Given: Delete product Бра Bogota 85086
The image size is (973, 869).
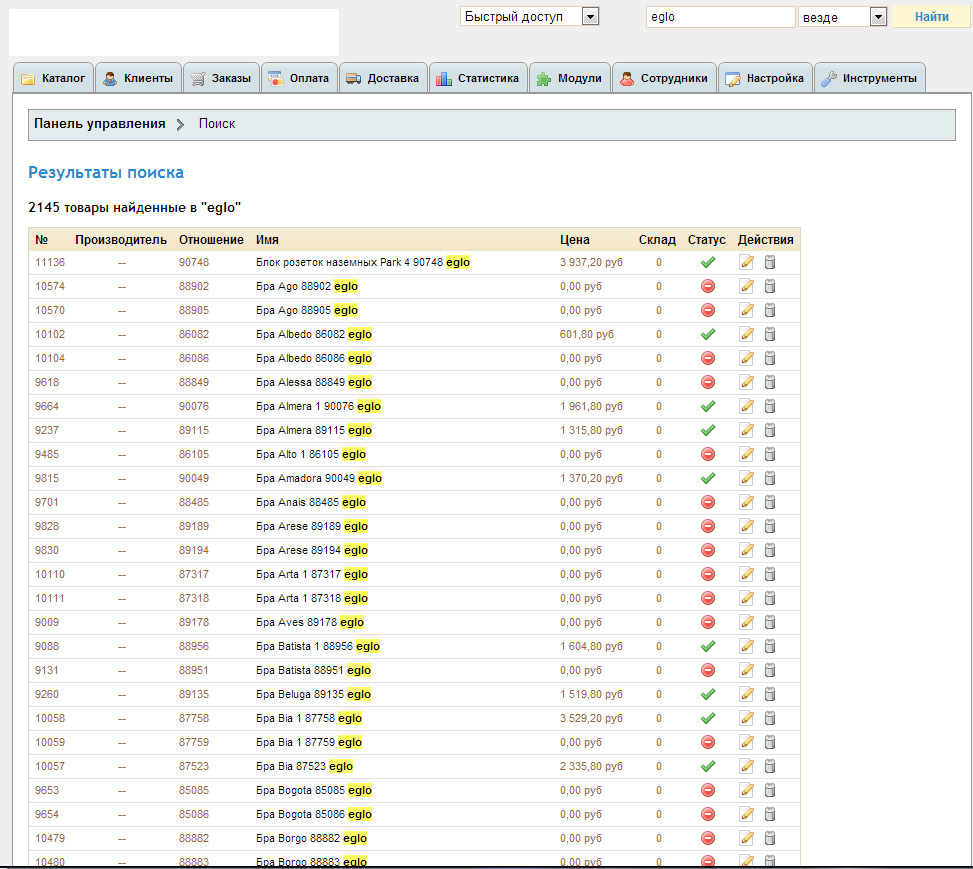Looking at the screenshot, I should tap(770, 814).
